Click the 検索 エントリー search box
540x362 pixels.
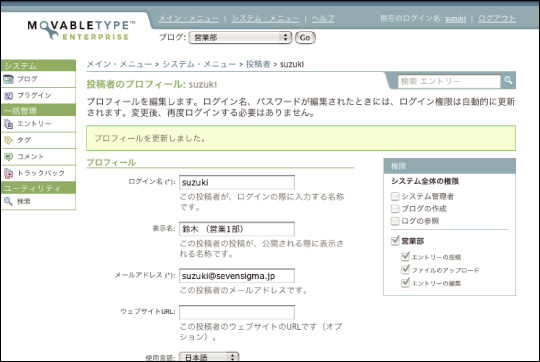coord(449,81)
